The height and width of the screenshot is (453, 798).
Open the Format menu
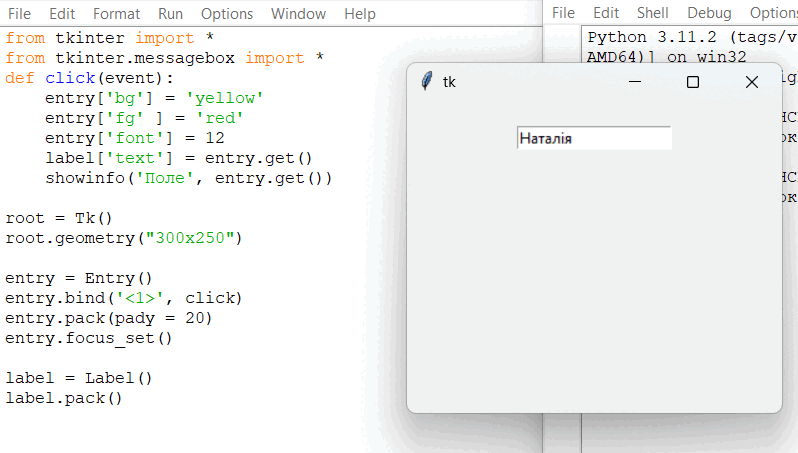pos(116,14)
